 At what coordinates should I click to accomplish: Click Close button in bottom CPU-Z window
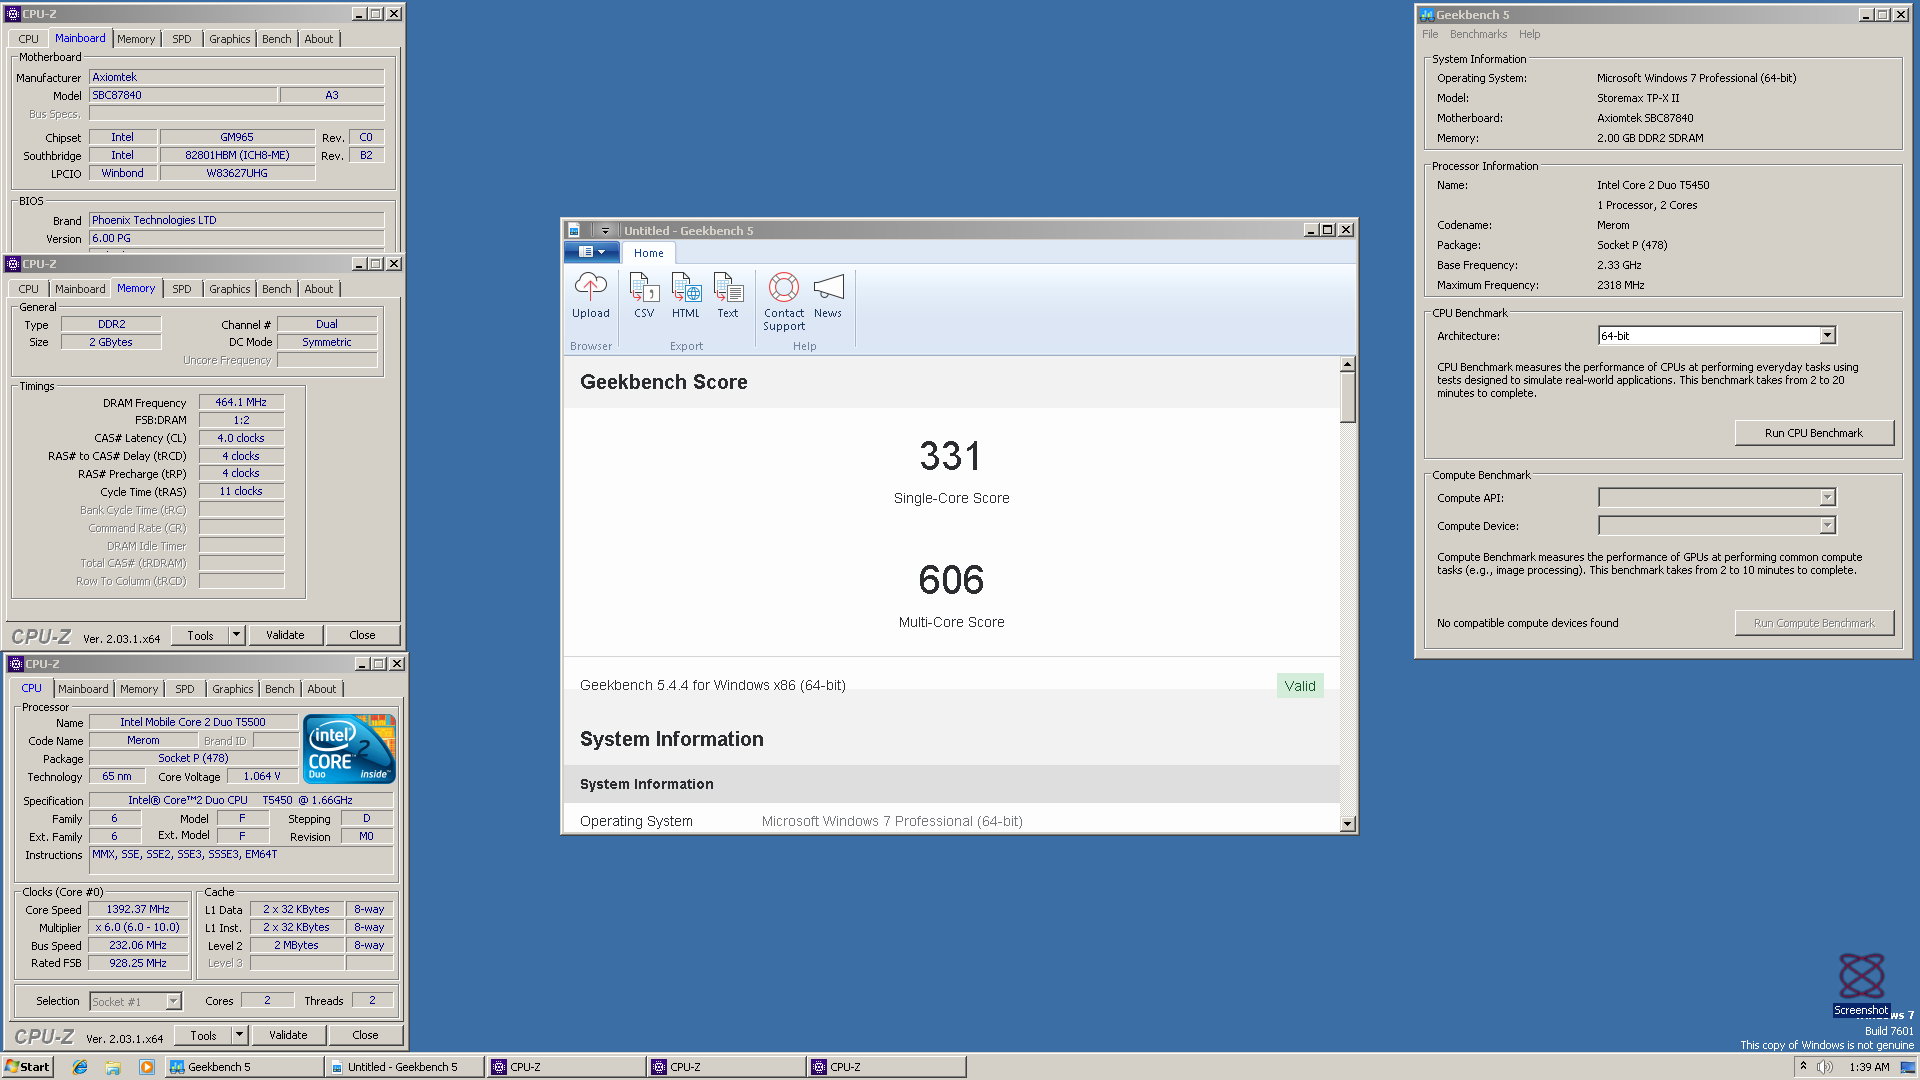(x=365, y=1035)
